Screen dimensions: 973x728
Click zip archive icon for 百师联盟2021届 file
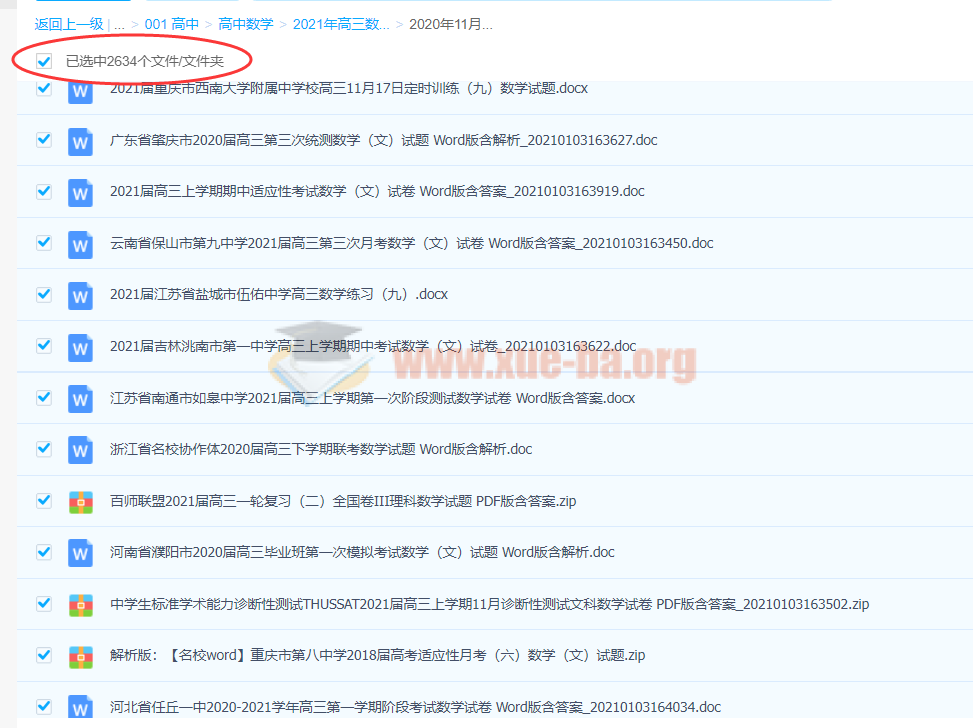(80, 502)
